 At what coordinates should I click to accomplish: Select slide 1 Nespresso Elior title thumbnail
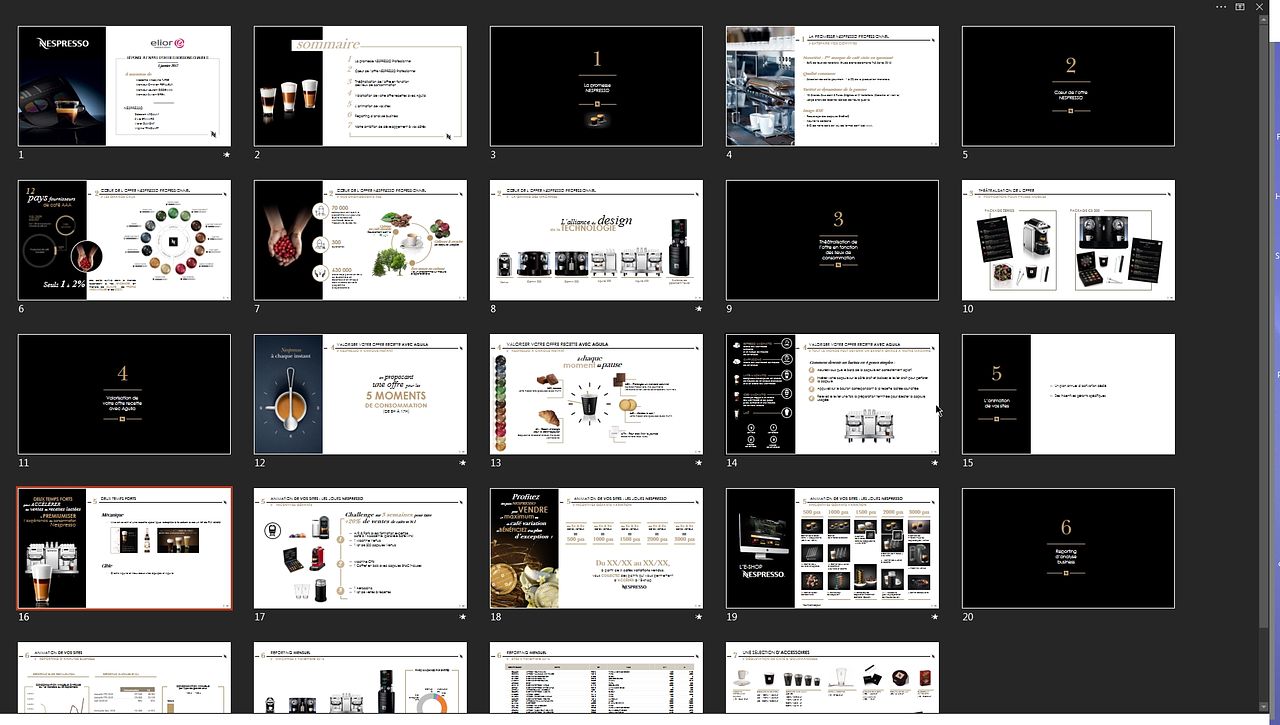click(x=124, y=86)
